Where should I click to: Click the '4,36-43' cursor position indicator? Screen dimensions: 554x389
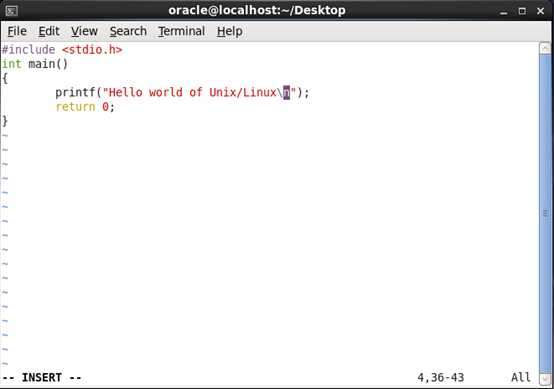[441, 378]
